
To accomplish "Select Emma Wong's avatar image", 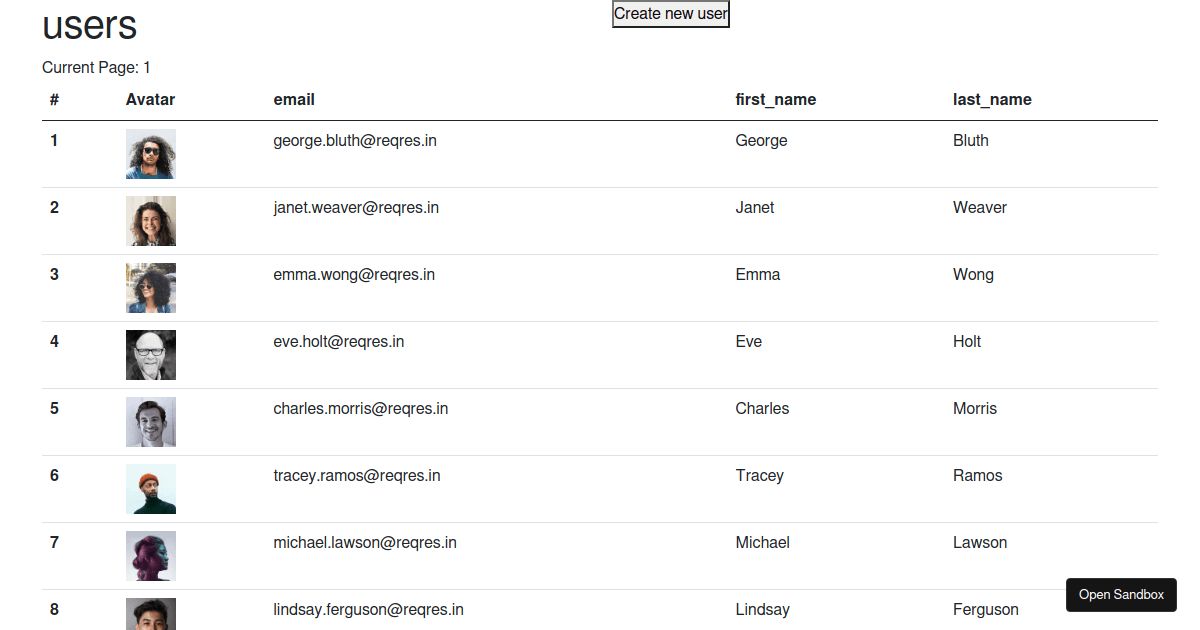I will pyautogui.click(x=151, y=288).
